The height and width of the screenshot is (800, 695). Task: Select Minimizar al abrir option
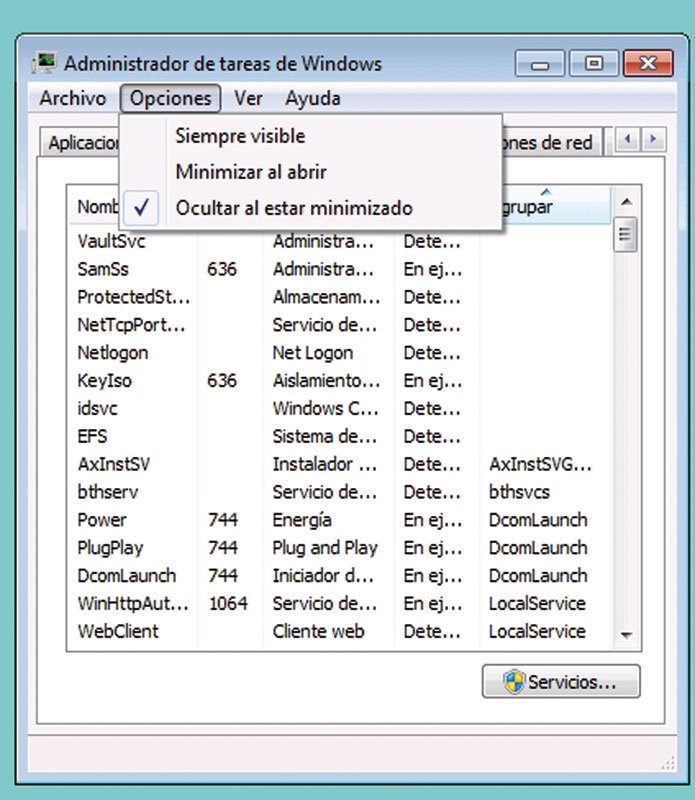[311, 172]
